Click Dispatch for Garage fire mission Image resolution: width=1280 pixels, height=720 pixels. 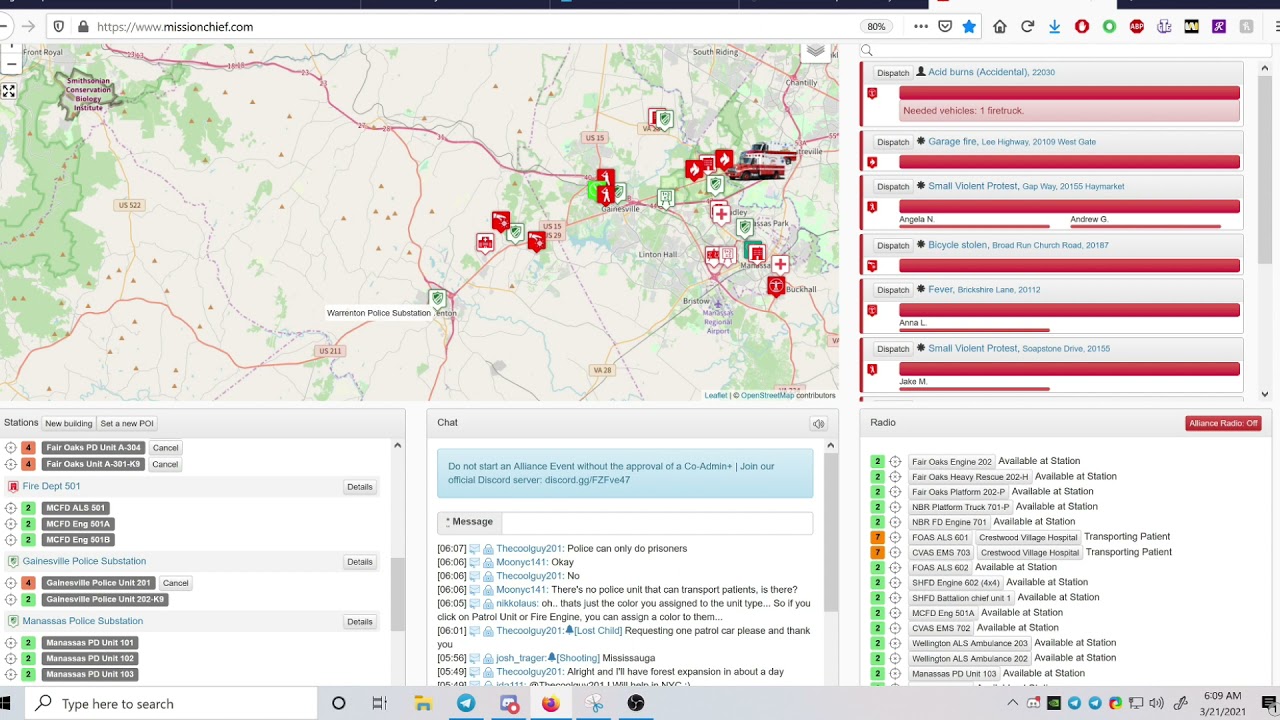pyautogui.click(x=893, y=142)
